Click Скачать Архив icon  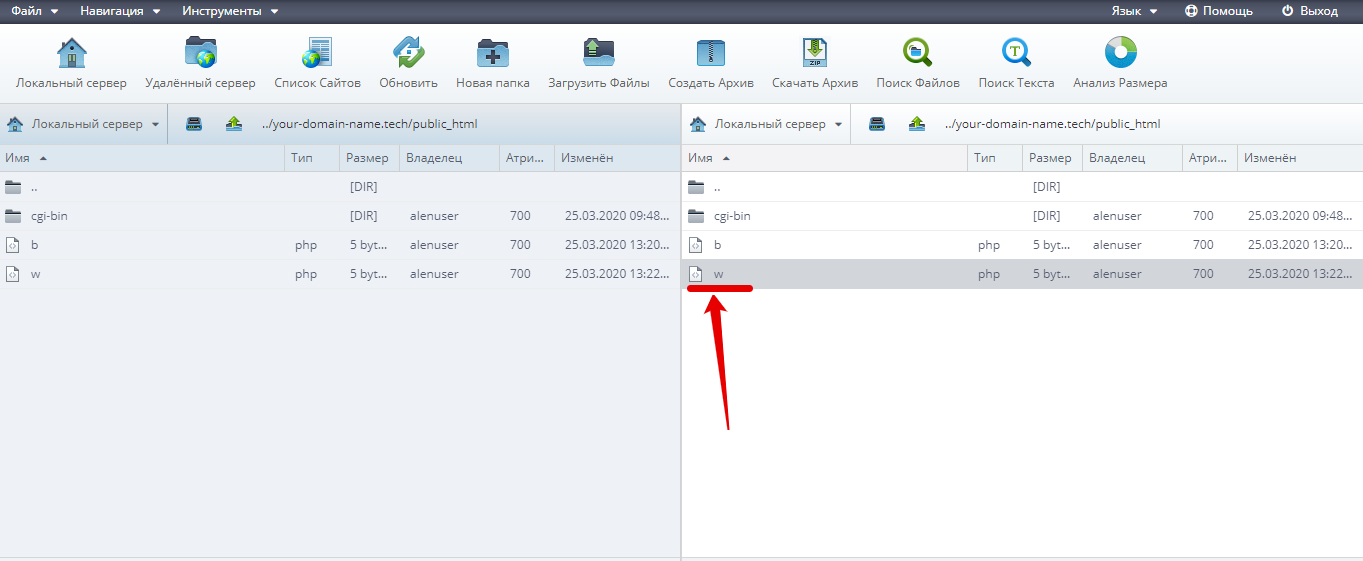coord(815,52)
